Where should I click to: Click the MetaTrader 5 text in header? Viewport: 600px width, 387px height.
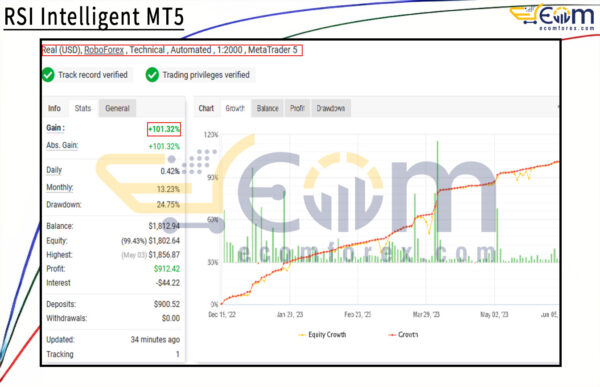(272, 50)
